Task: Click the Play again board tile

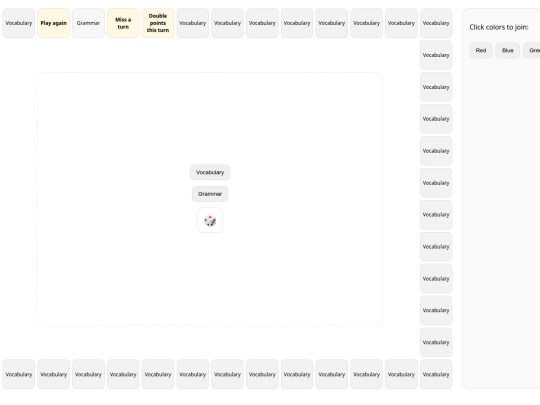Action: click(53, 23)
